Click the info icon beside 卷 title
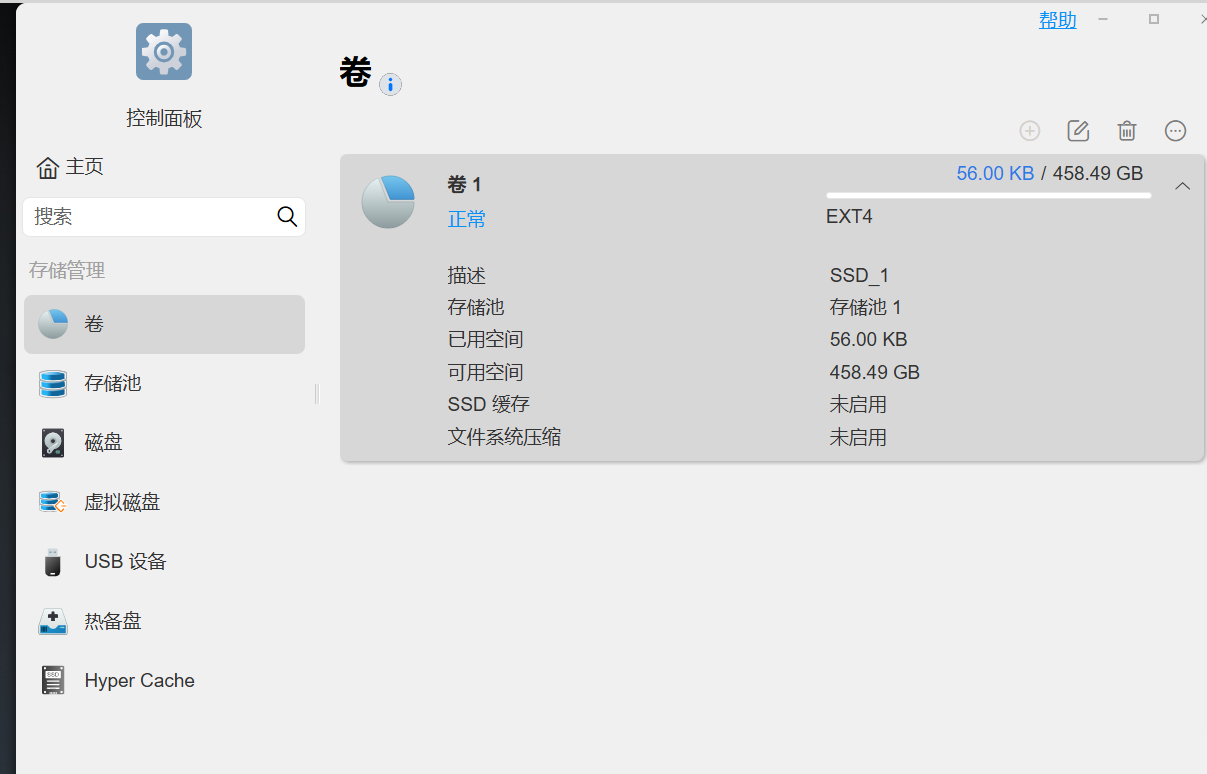Screen dimensions: 1207x774 390,85
